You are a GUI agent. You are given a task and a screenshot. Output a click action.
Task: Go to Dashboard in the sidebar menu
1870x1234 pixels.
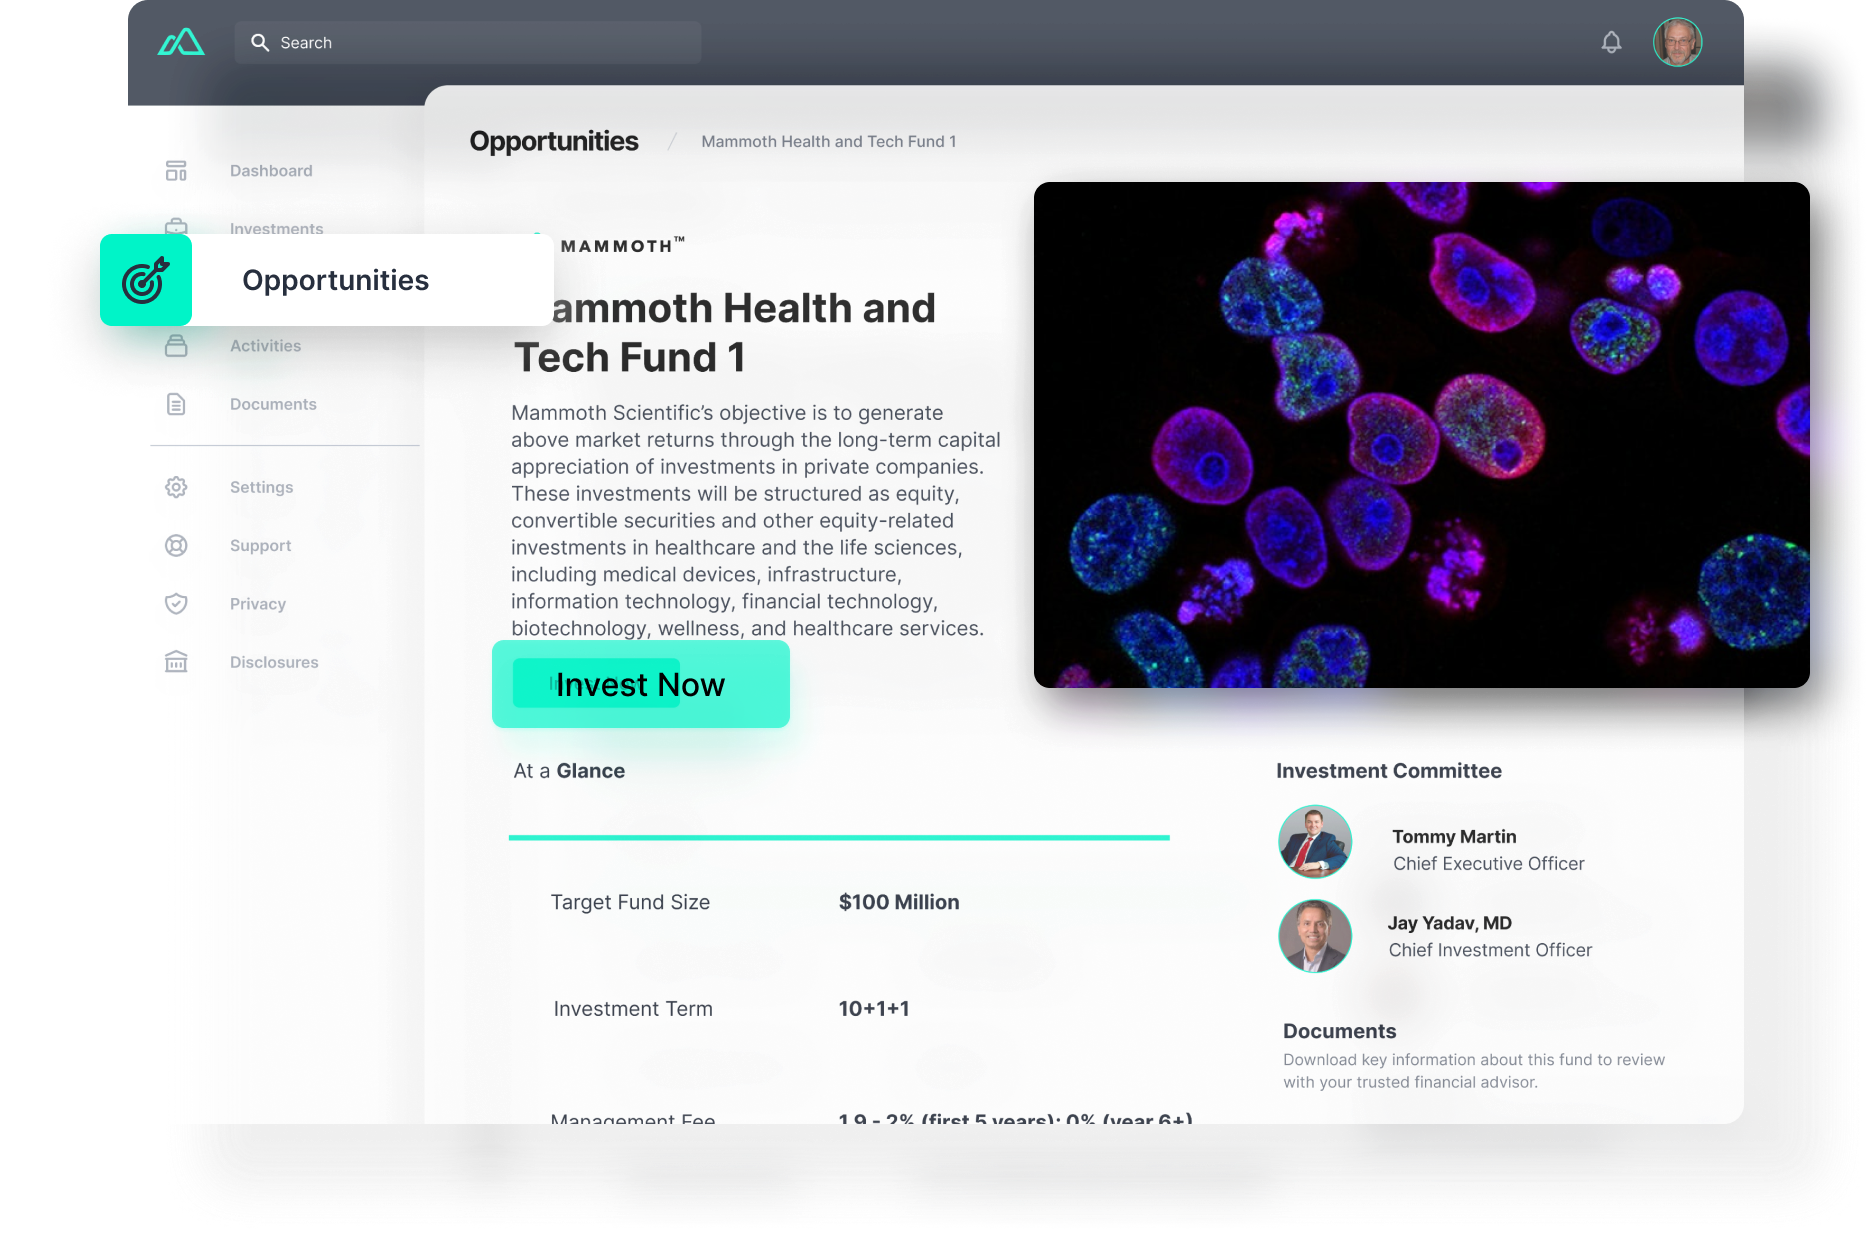click(271, 171)
